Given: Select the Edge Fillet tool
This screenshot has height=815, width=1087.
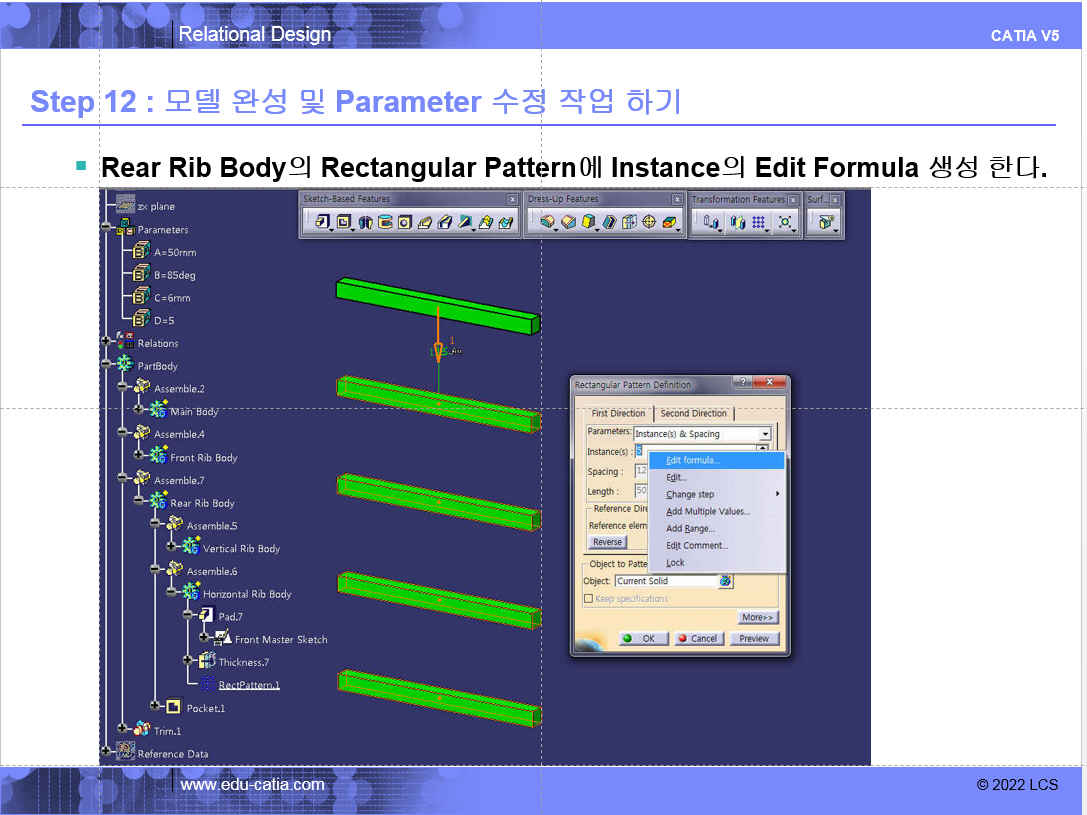Looking at the screenshot, I should click(546, 222).
